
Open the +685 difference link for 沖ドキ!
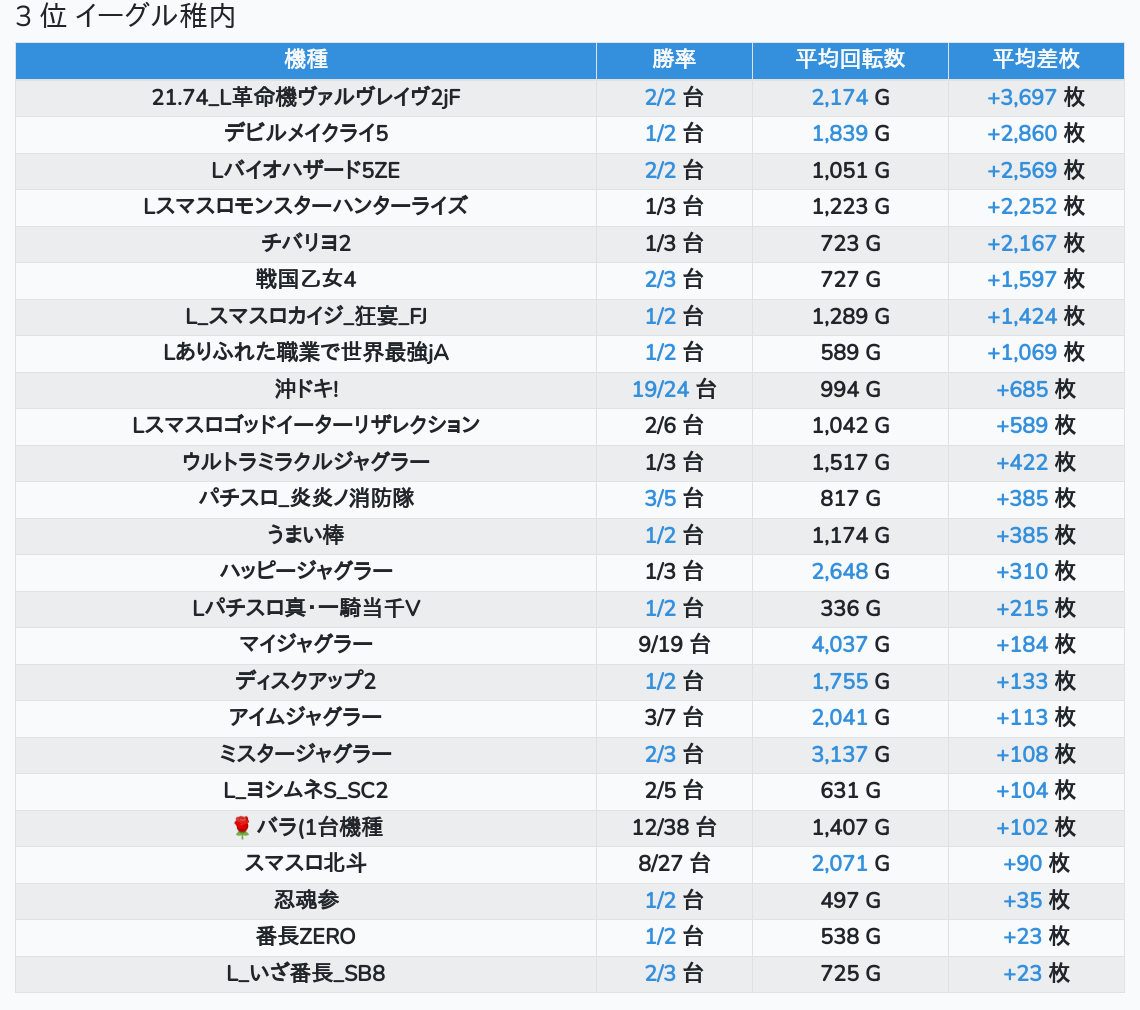pos(1022,389)
